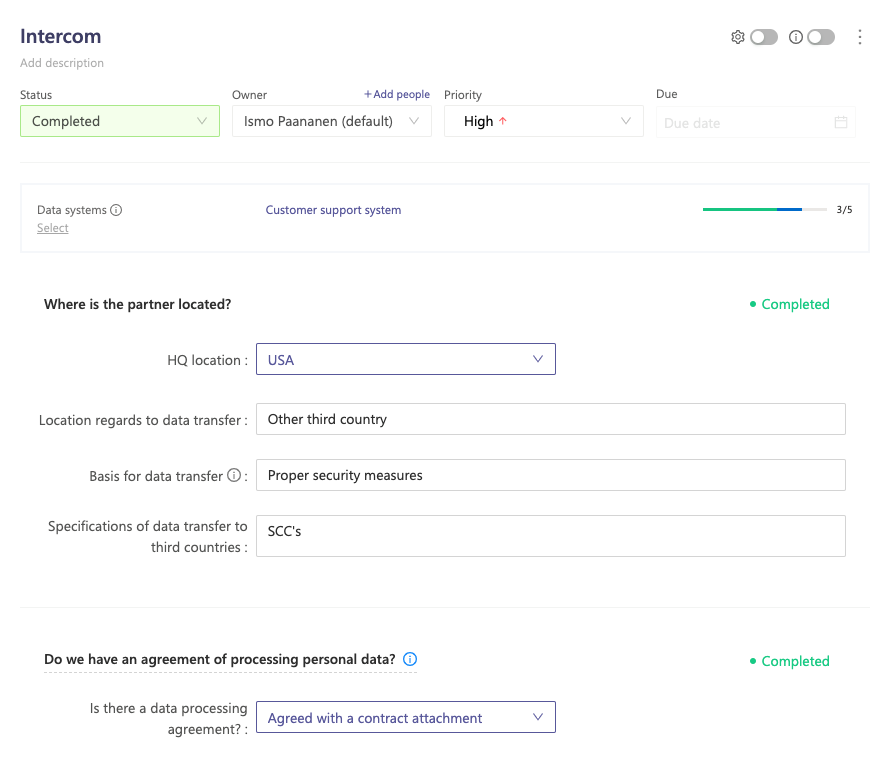The width and height of the screenshot is (889, 758).
Task: Click the agreement of processing personal data heading
Action: coord(220,659)
